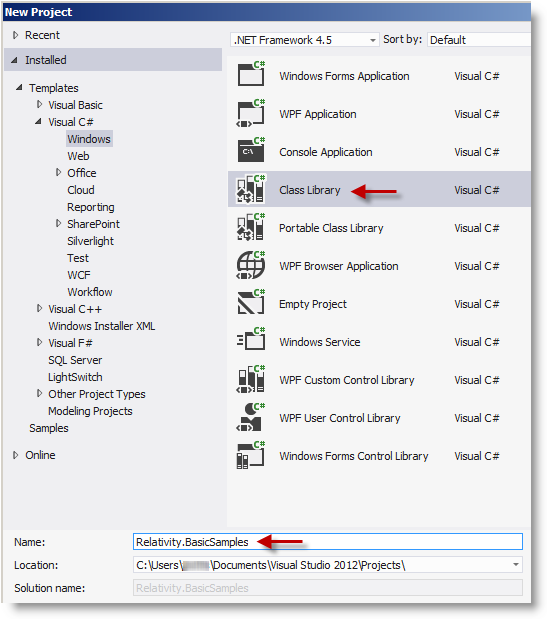The height and width of the screenshot is (619, 547).
Task: Click the WPF Application template icon
Action: click(251, 113)
